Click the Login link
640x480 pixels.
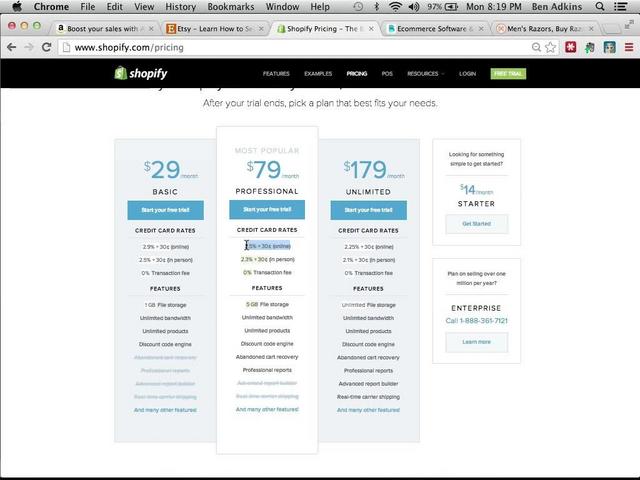coord(467,74)
